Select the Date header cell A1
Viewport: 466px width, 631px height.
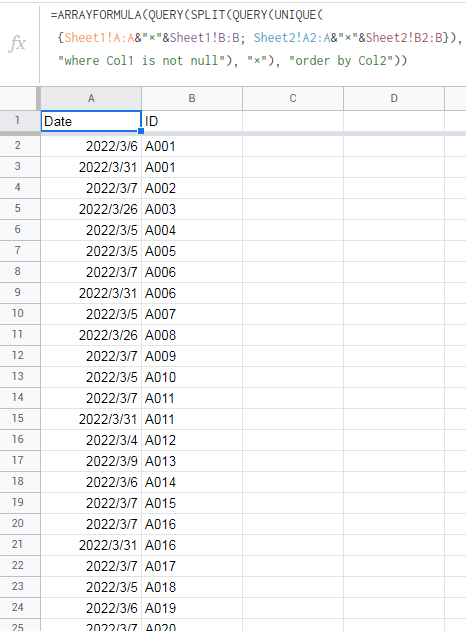[91, 121]
